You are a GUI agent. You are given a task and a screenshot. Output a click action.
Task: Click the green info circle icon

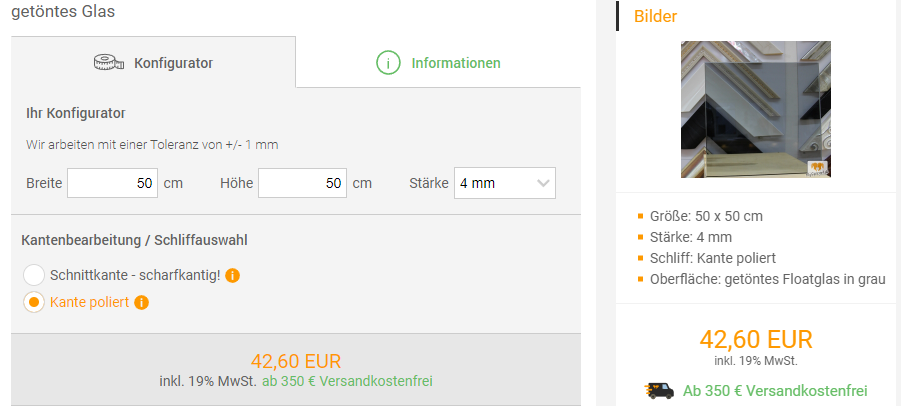388,63
